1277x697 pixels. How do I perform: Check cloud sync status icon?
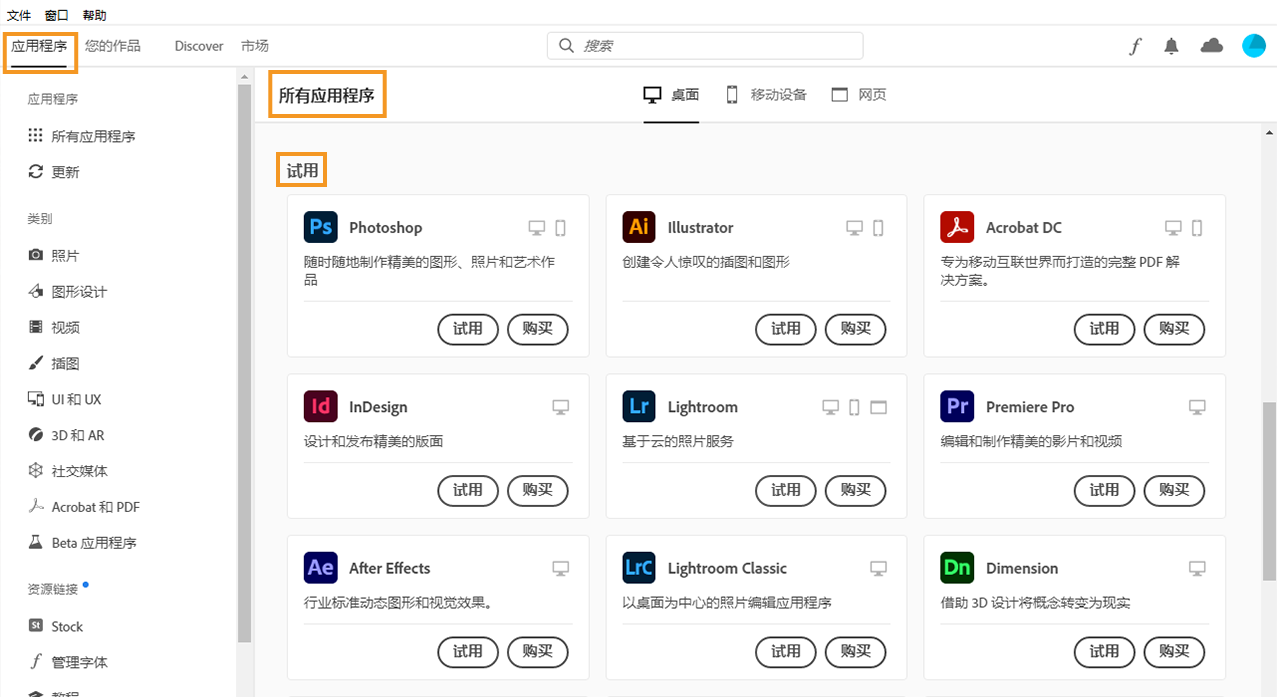point(1212,45)
